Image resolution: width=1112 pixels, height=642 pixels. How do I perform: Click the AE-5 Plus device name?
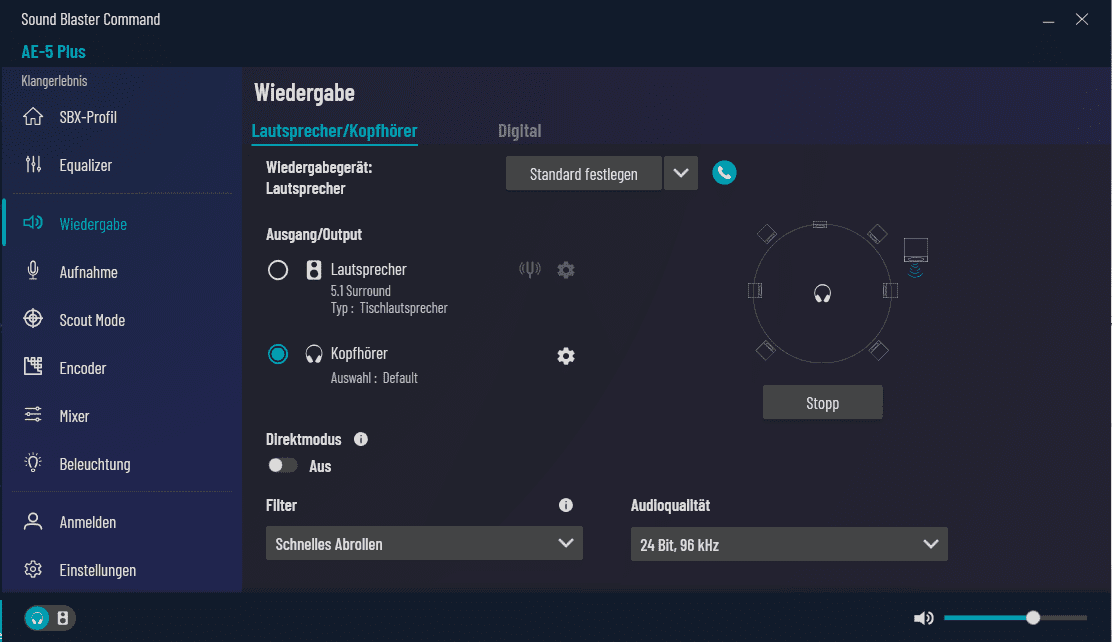pyautogui.click(x=53, y=52)
